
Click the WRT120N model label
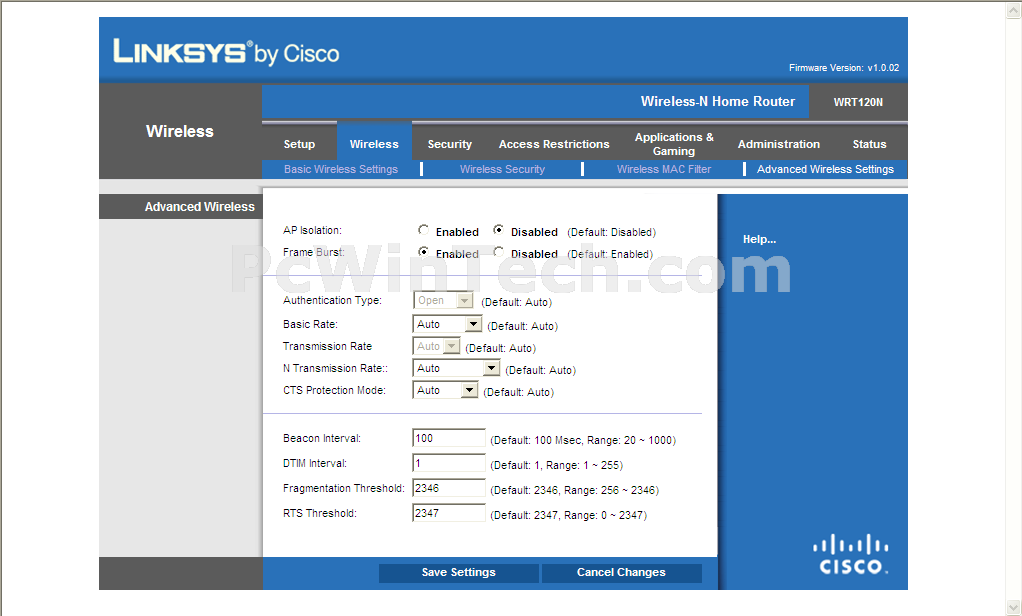point(858,102)
